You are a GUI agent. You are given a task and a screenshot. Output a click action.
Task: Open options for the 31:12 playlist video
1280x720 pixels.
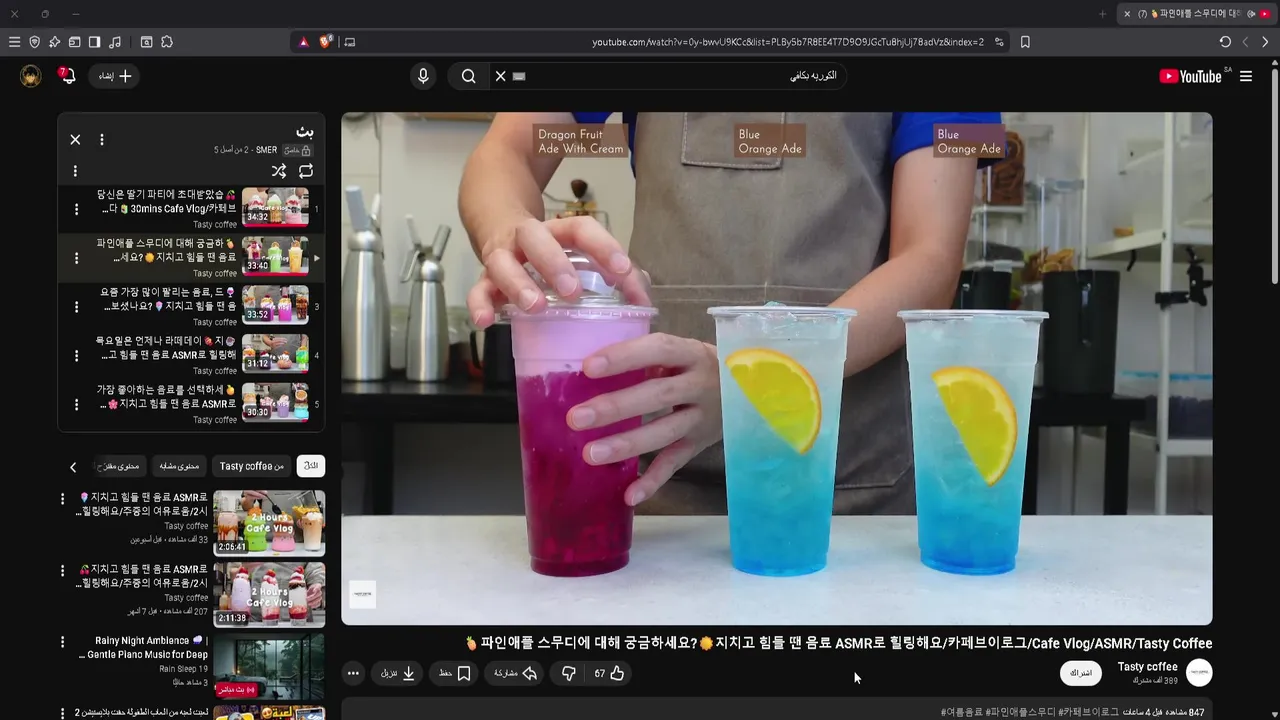point(76,355)
